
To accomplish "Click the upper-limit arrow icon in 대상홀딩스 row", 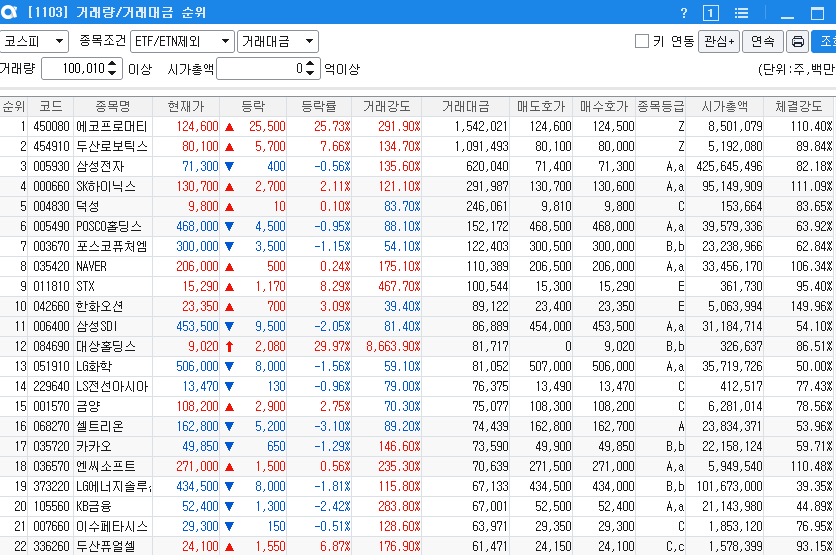I will click(x=230, y=347).
